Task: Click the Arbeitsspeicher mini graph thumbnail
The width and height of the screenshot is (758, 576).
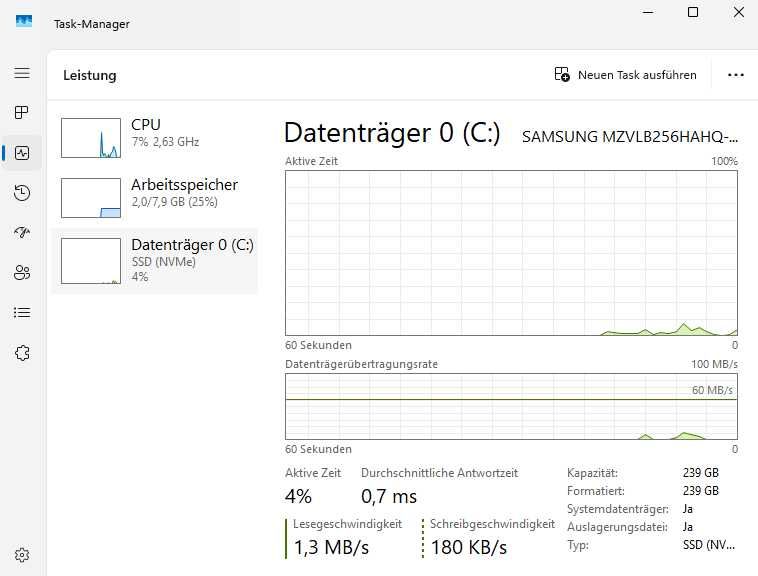Action: coord(91,198)
